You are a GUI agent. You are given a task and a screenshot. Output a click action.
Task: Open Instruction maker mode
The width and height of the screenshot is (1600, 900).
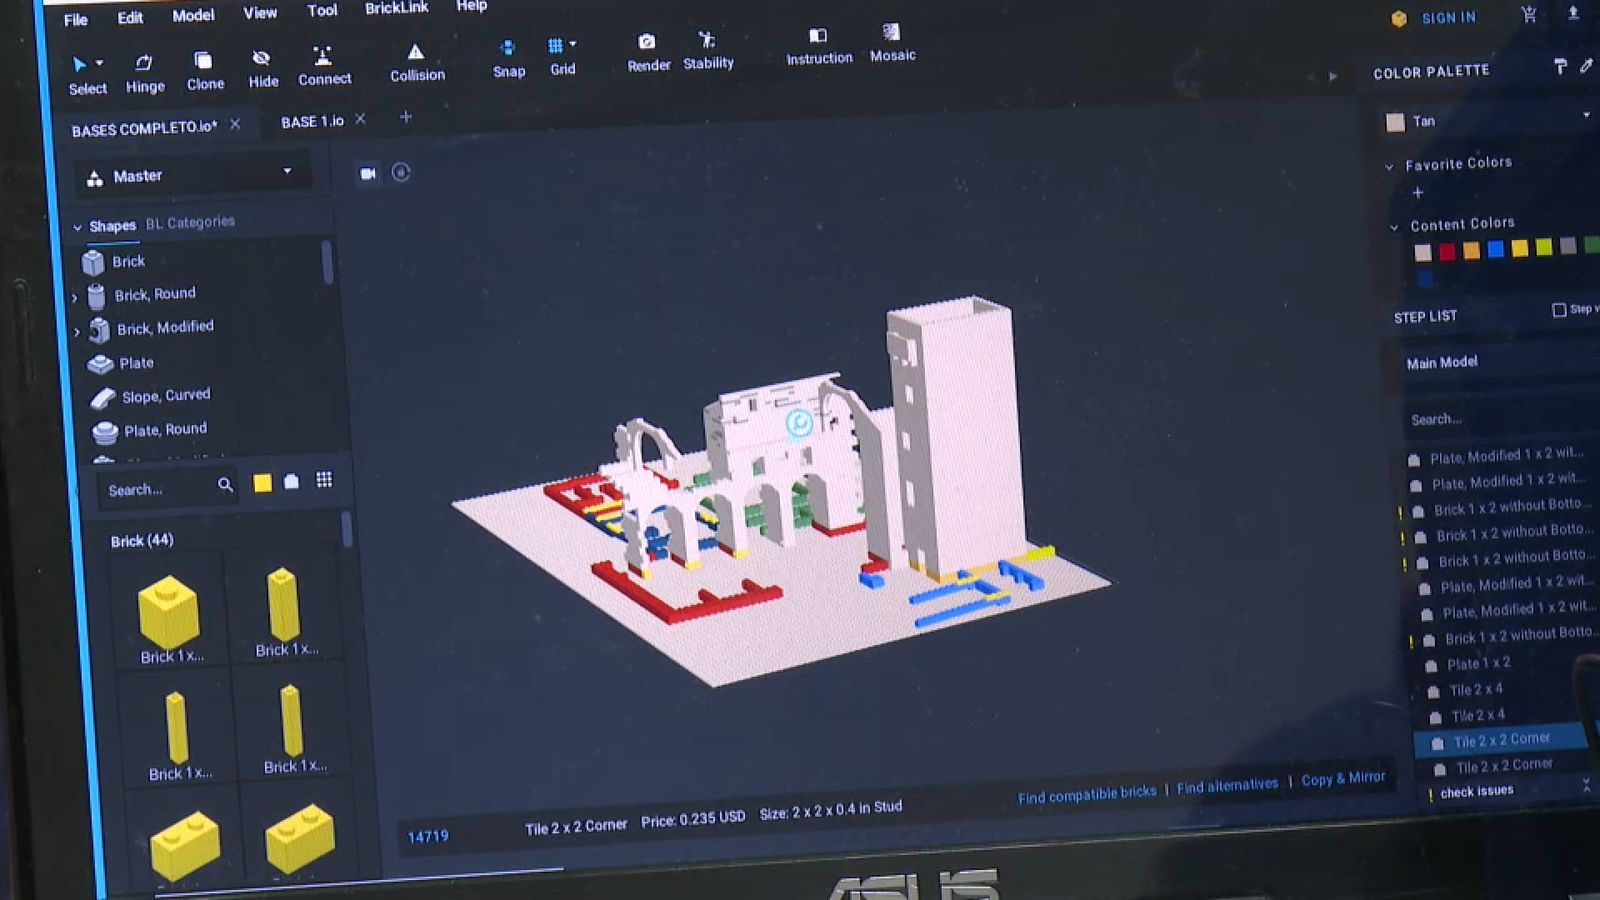[818, 46]
